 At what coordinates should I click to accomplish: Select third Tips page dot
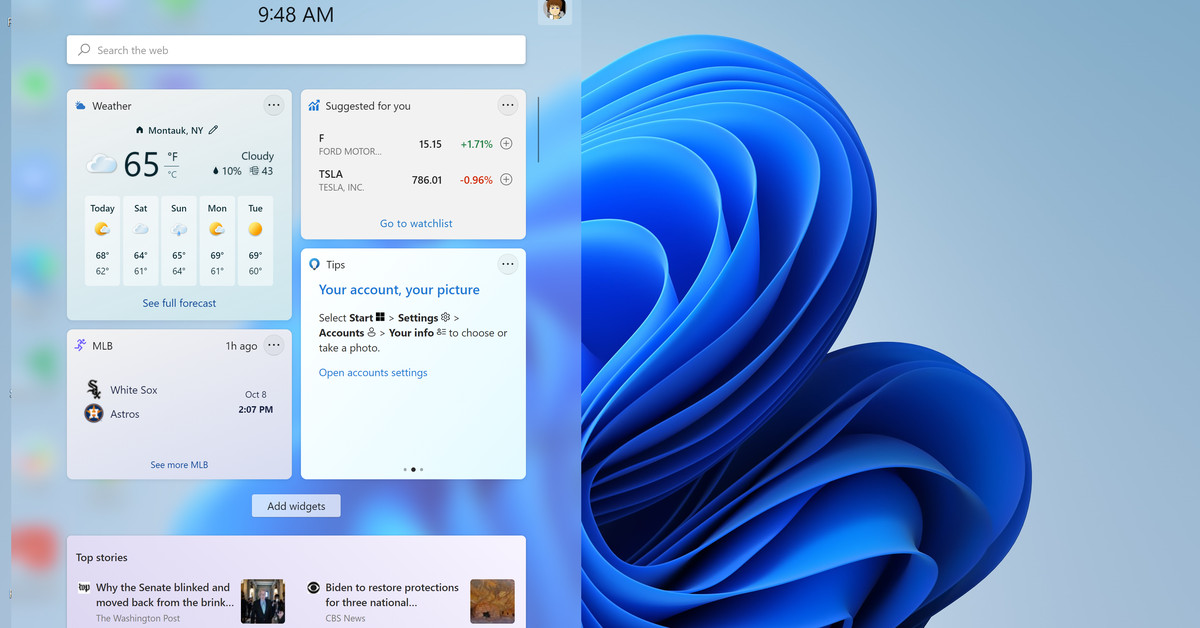tap(422, 469)
